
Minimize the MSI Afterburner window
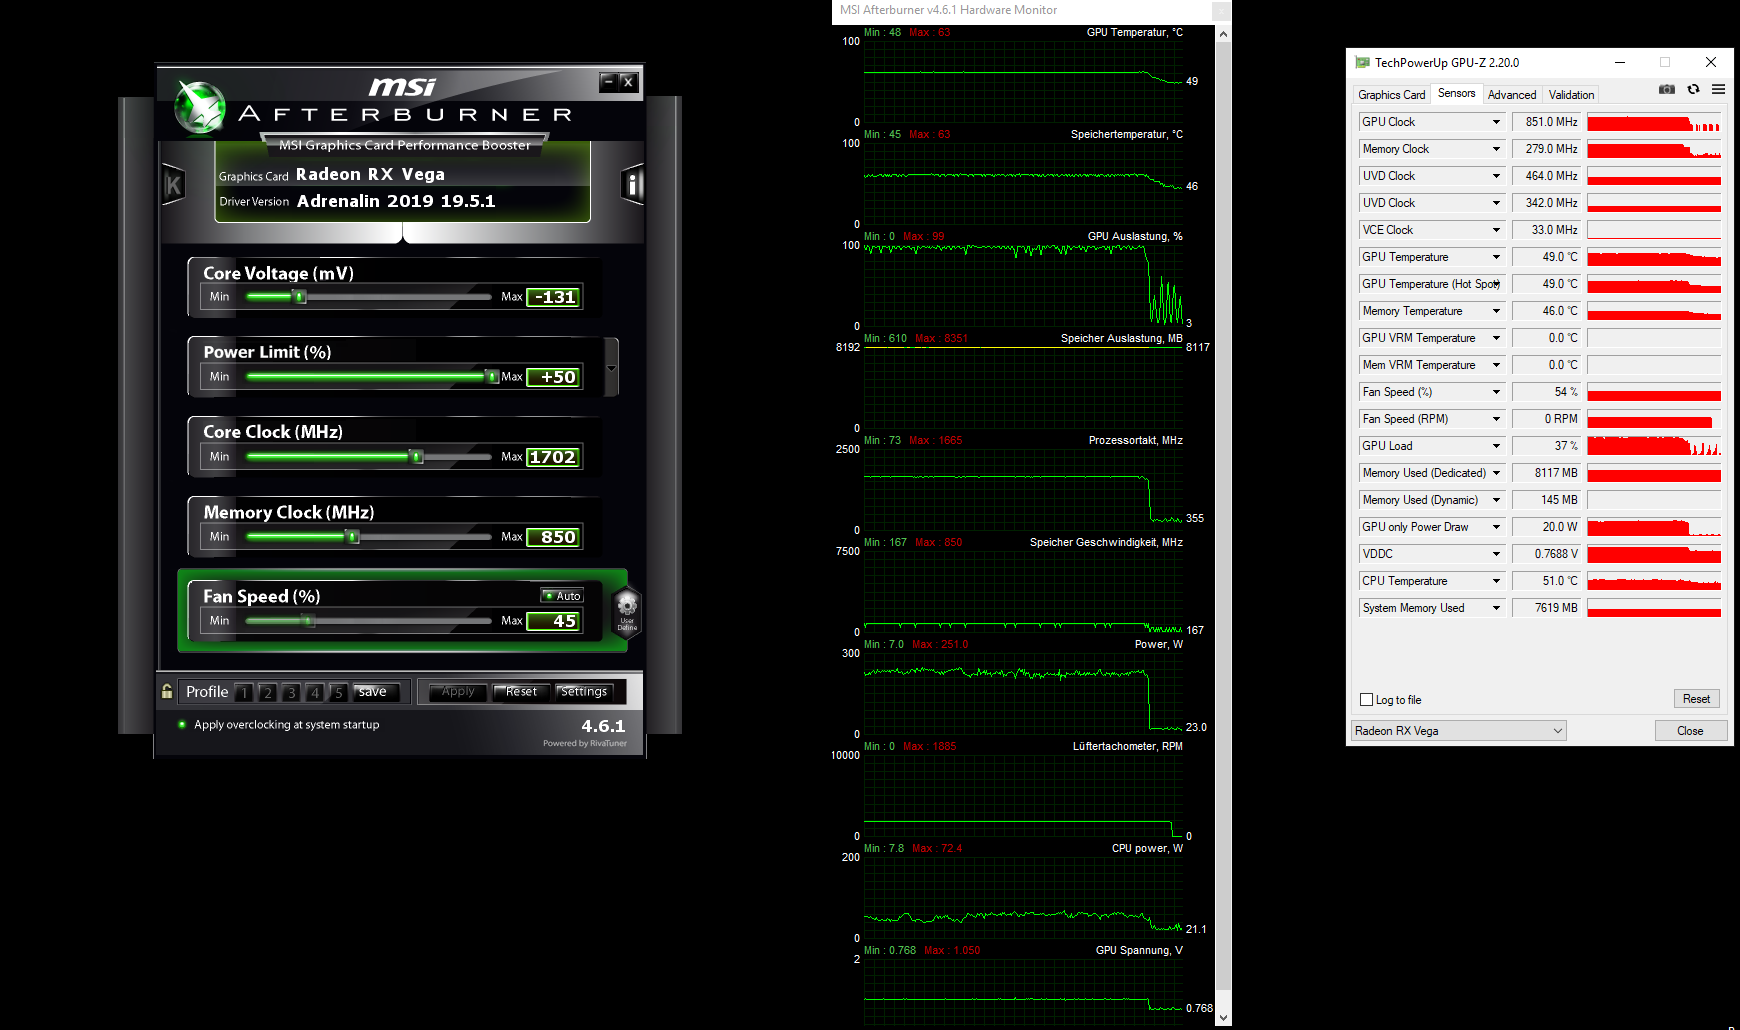[x=608, y=82]
